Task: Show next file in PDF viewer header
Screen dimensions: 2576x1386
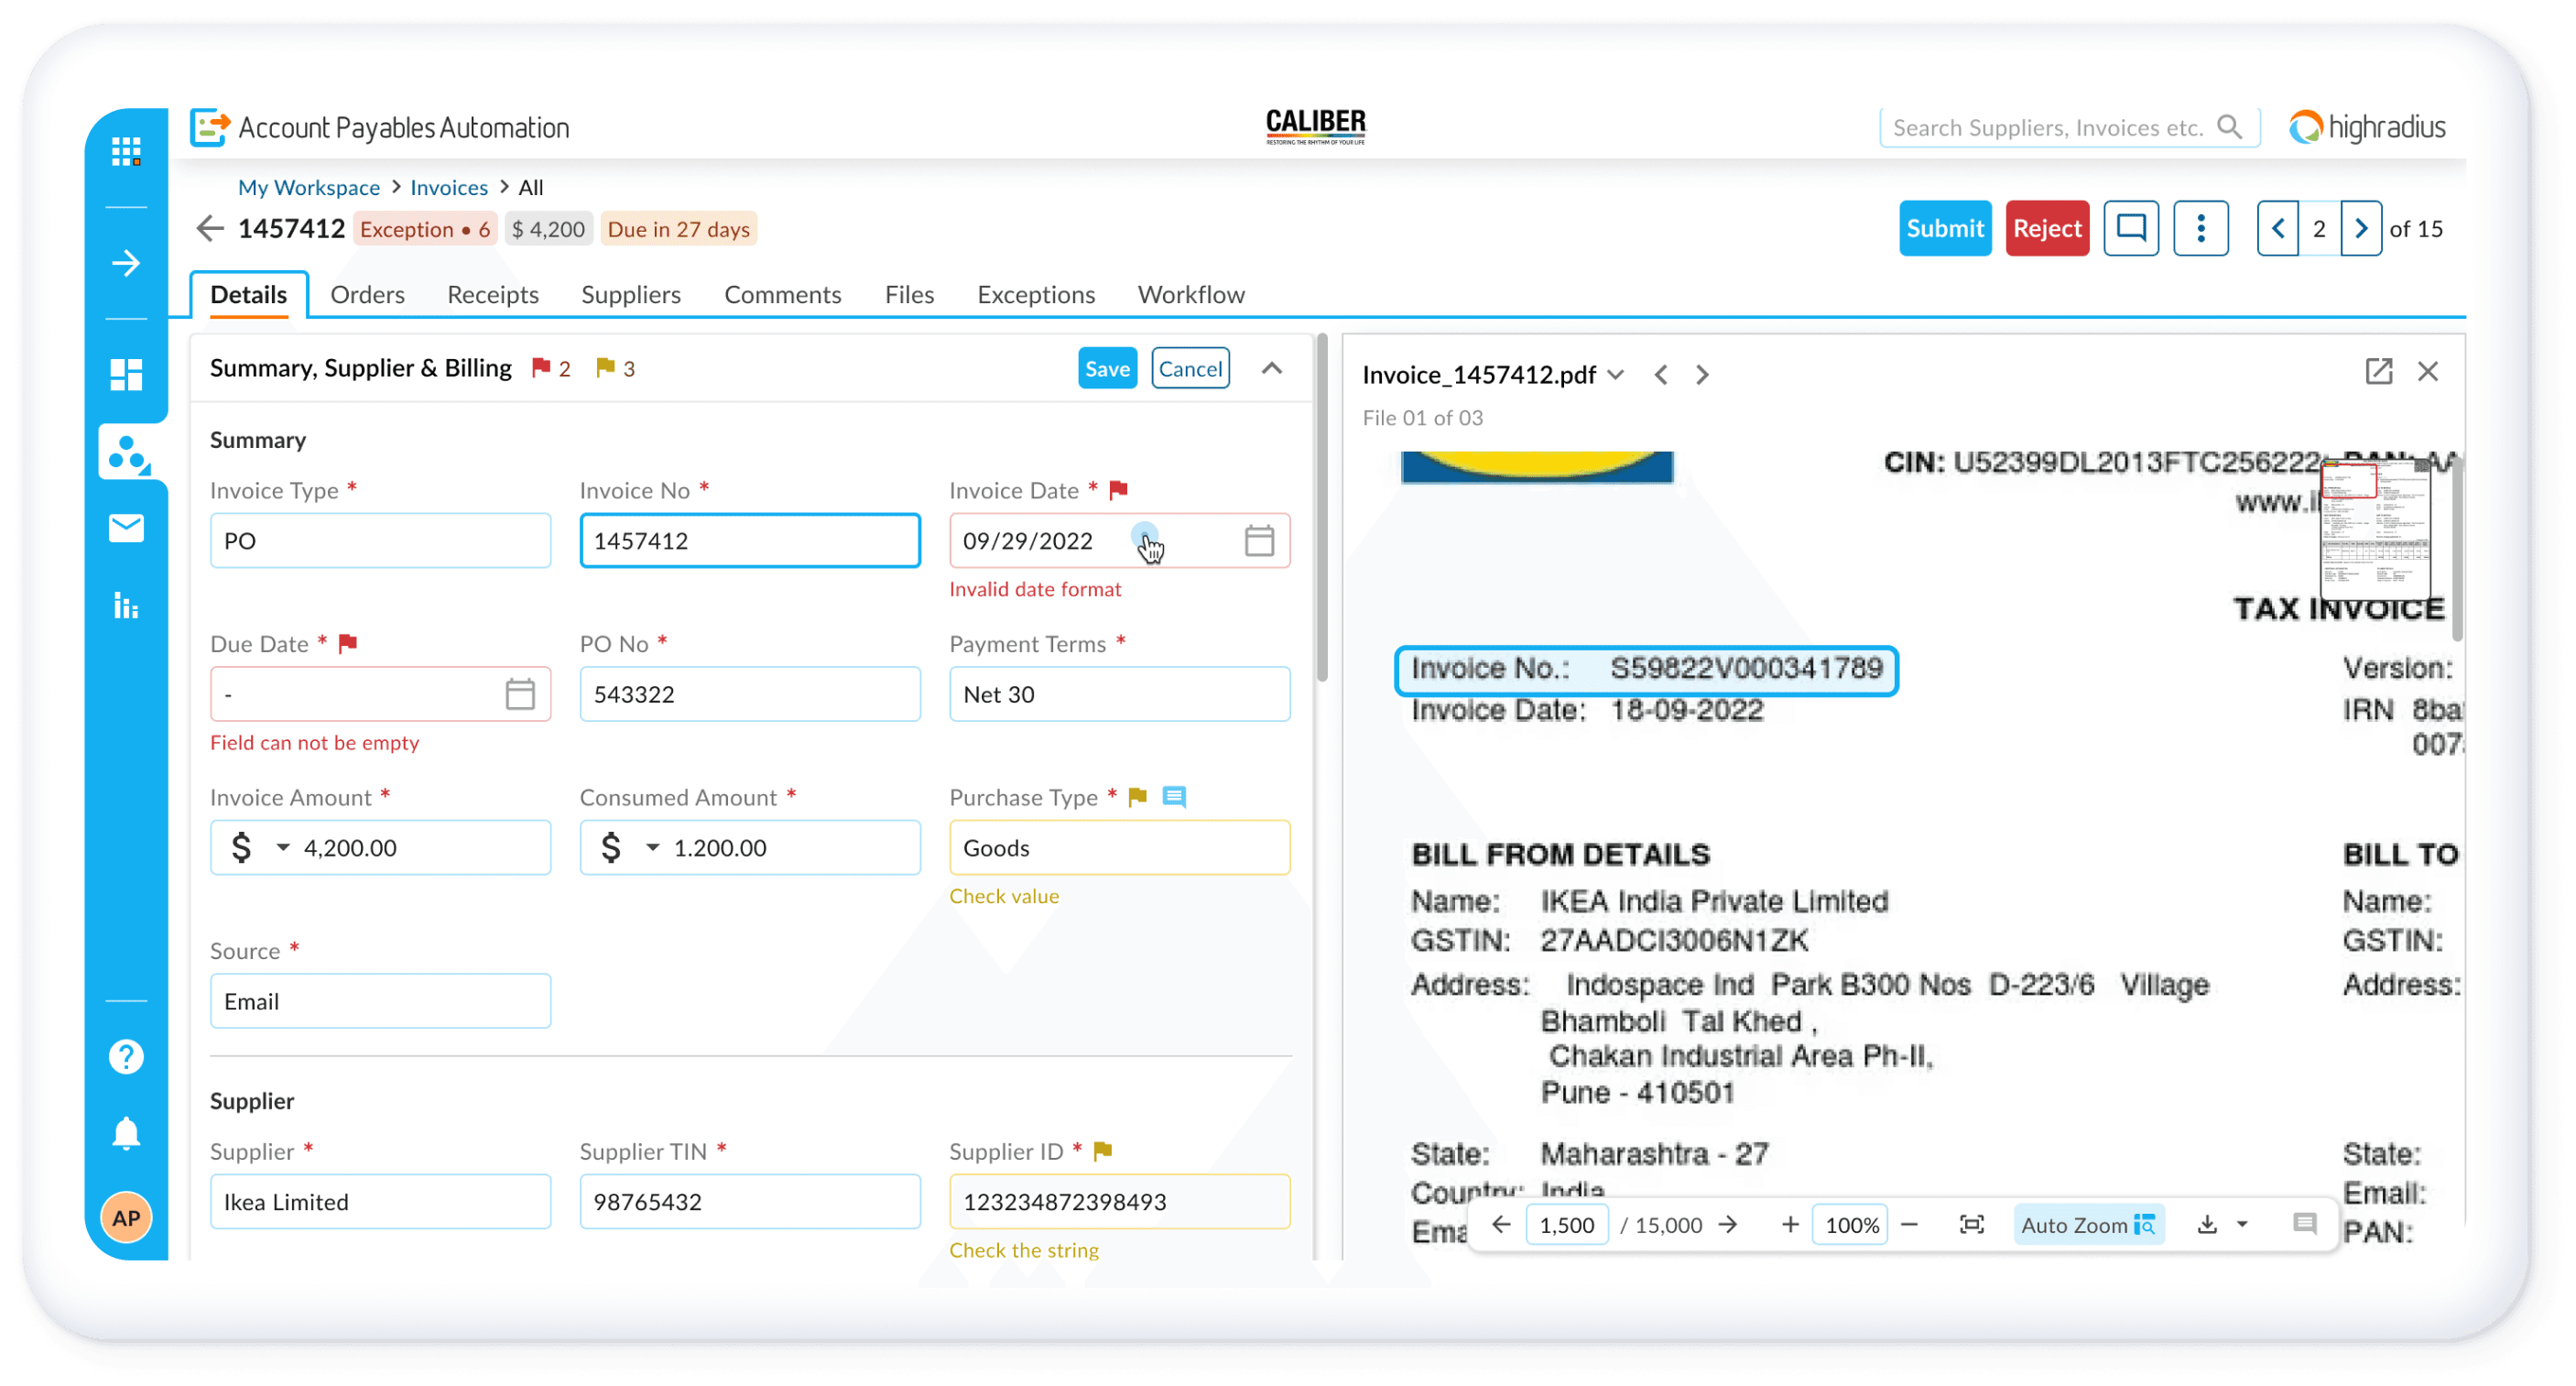Action: (1702, 375)
